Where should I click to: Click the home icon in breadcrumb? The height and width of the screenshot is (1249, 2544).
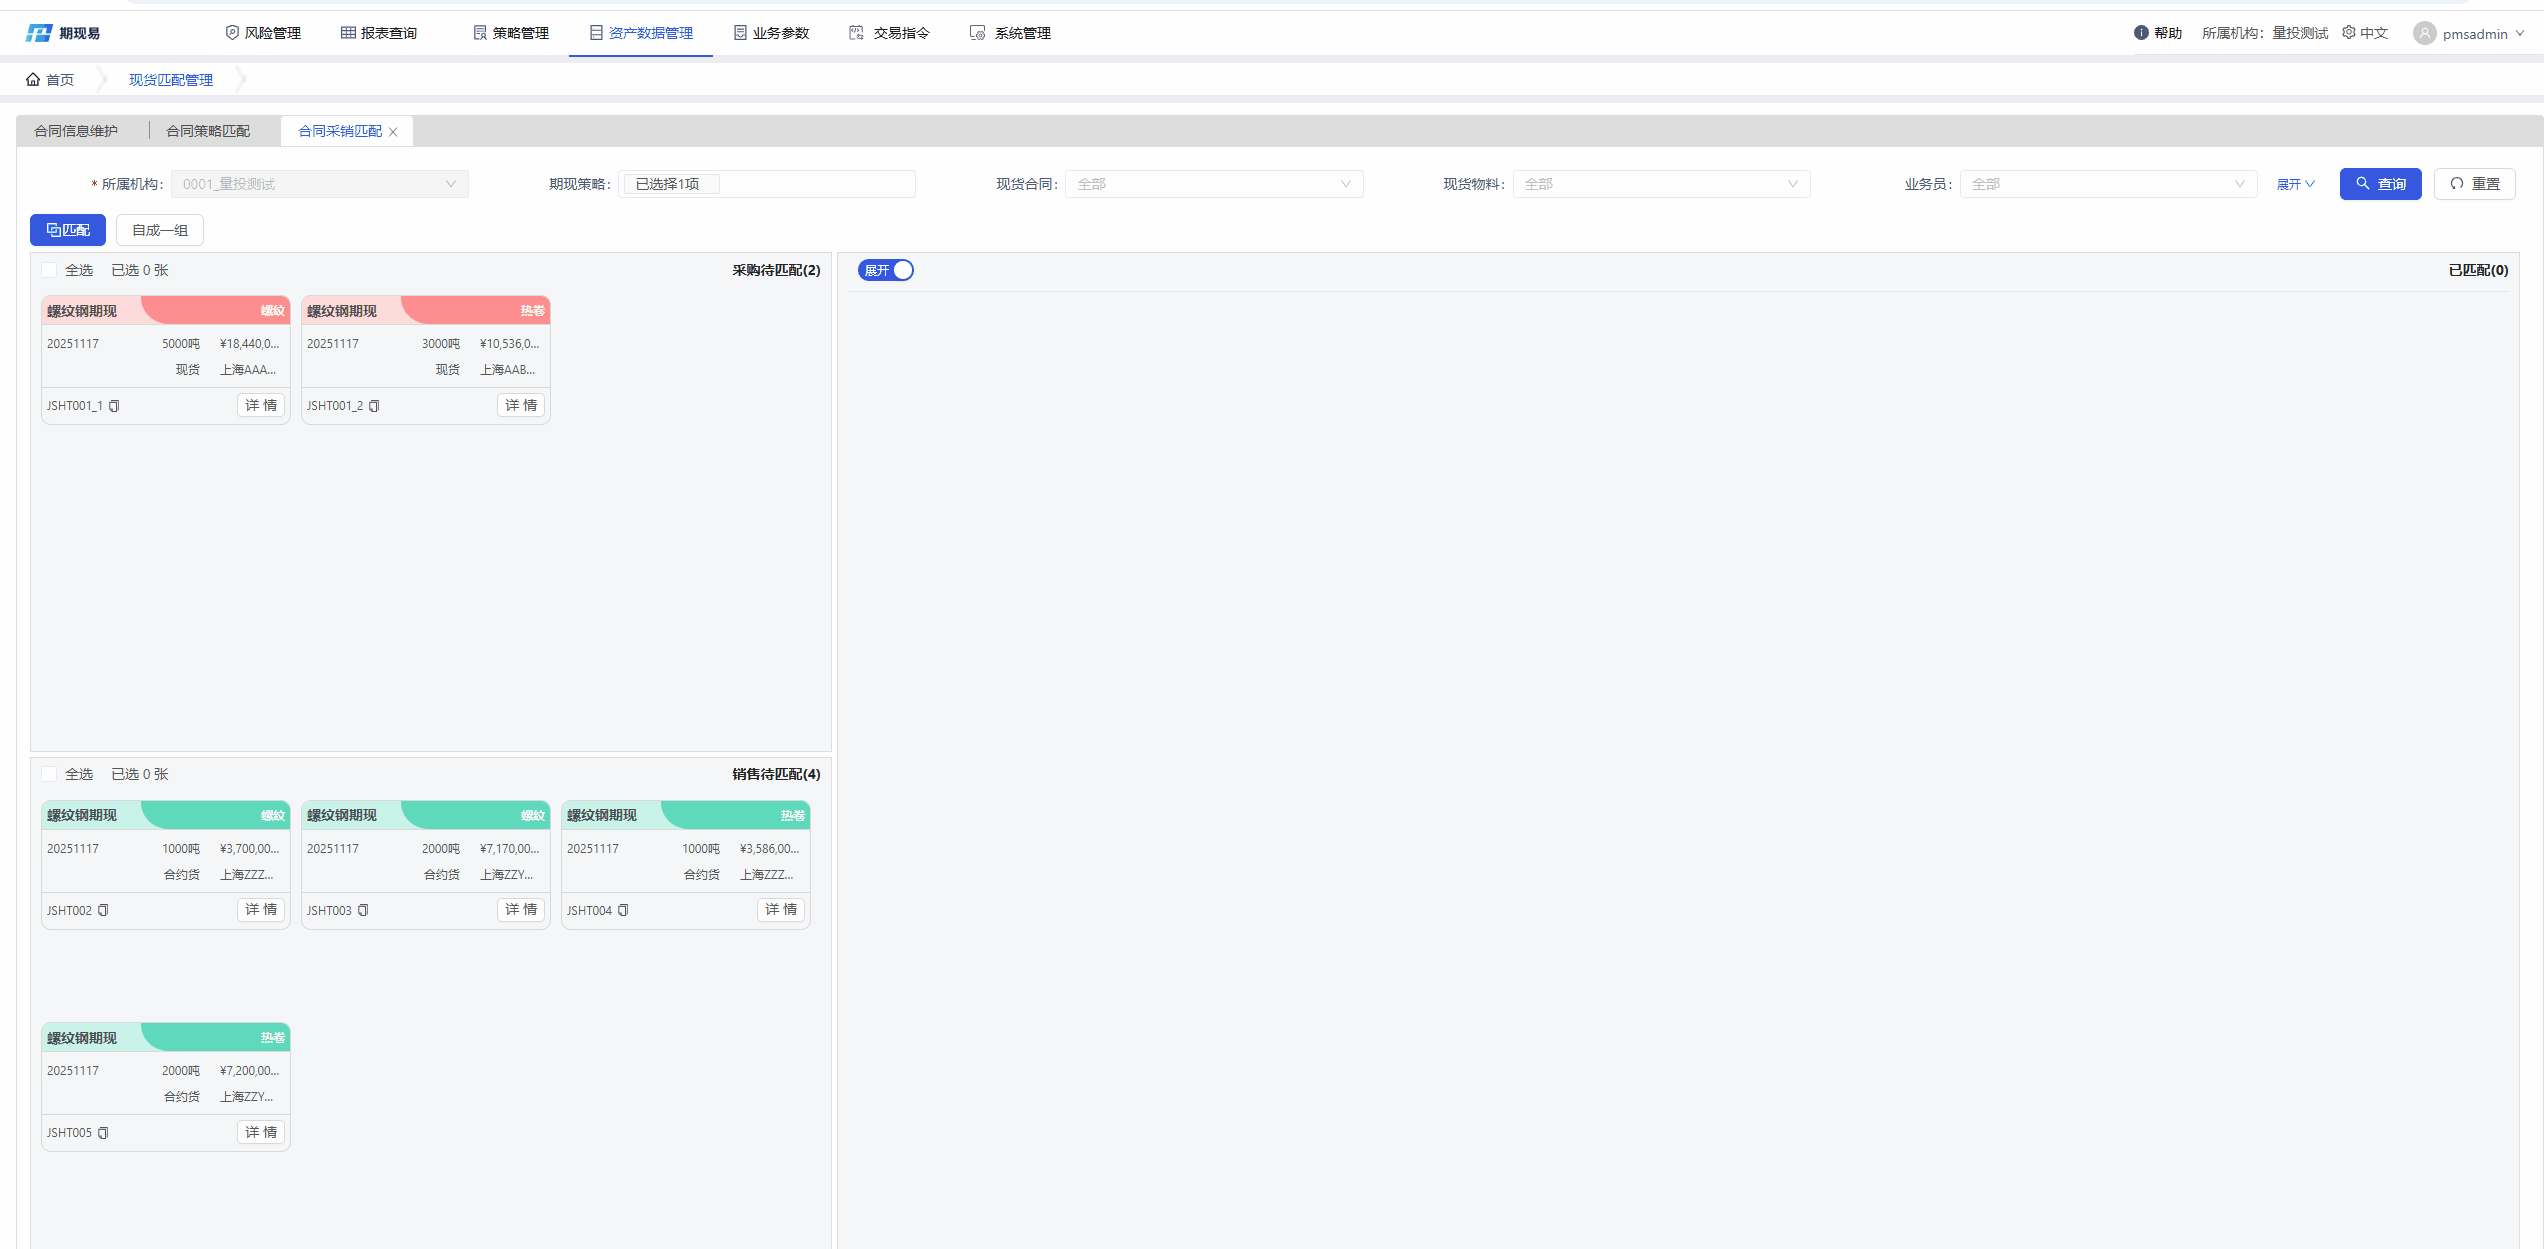[33, 80]
